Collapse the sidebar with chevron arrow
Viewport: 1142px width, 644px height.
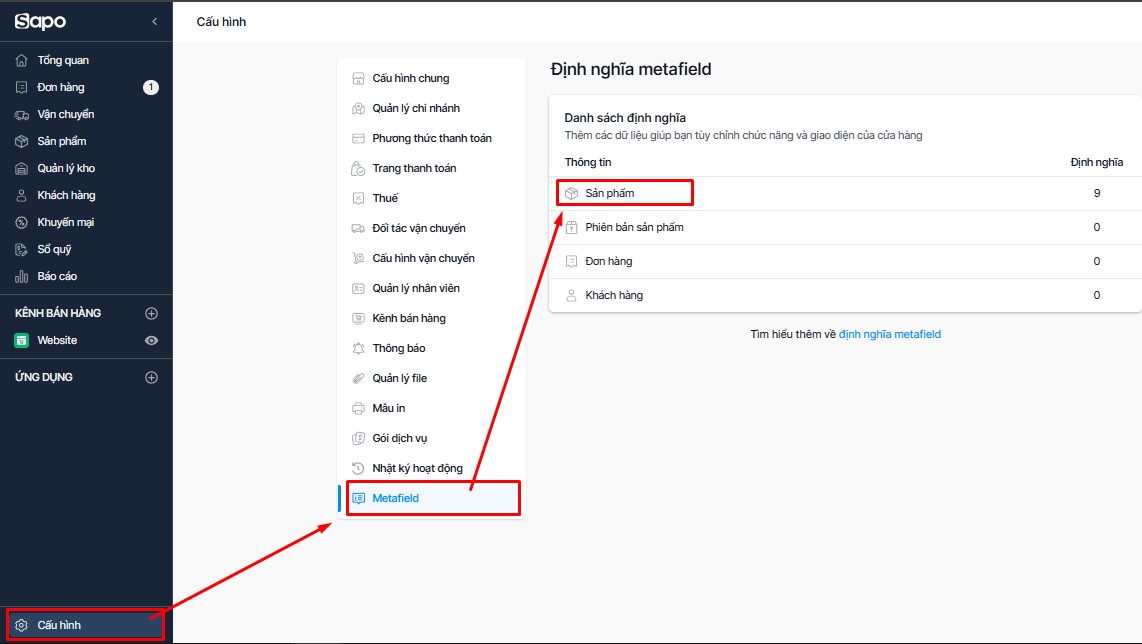click(x=154, y=22)
